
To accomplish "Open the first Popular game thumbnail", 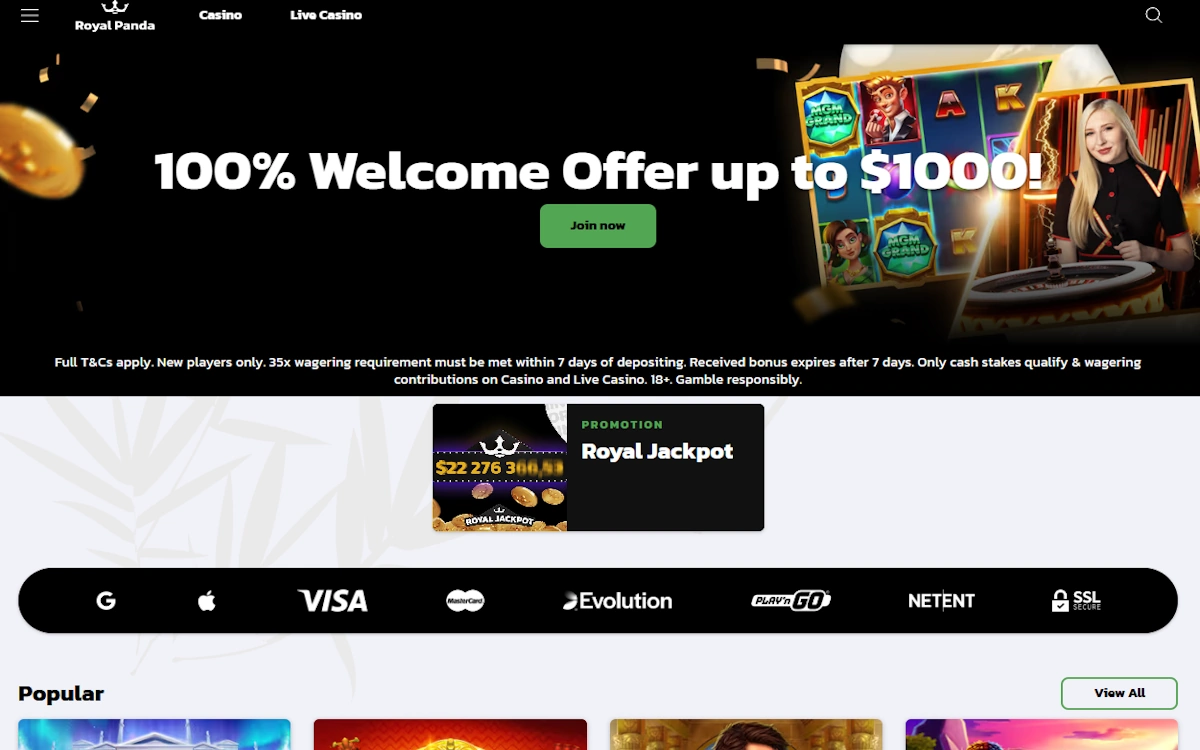I will pyautogui.click(x=154, y=735).
